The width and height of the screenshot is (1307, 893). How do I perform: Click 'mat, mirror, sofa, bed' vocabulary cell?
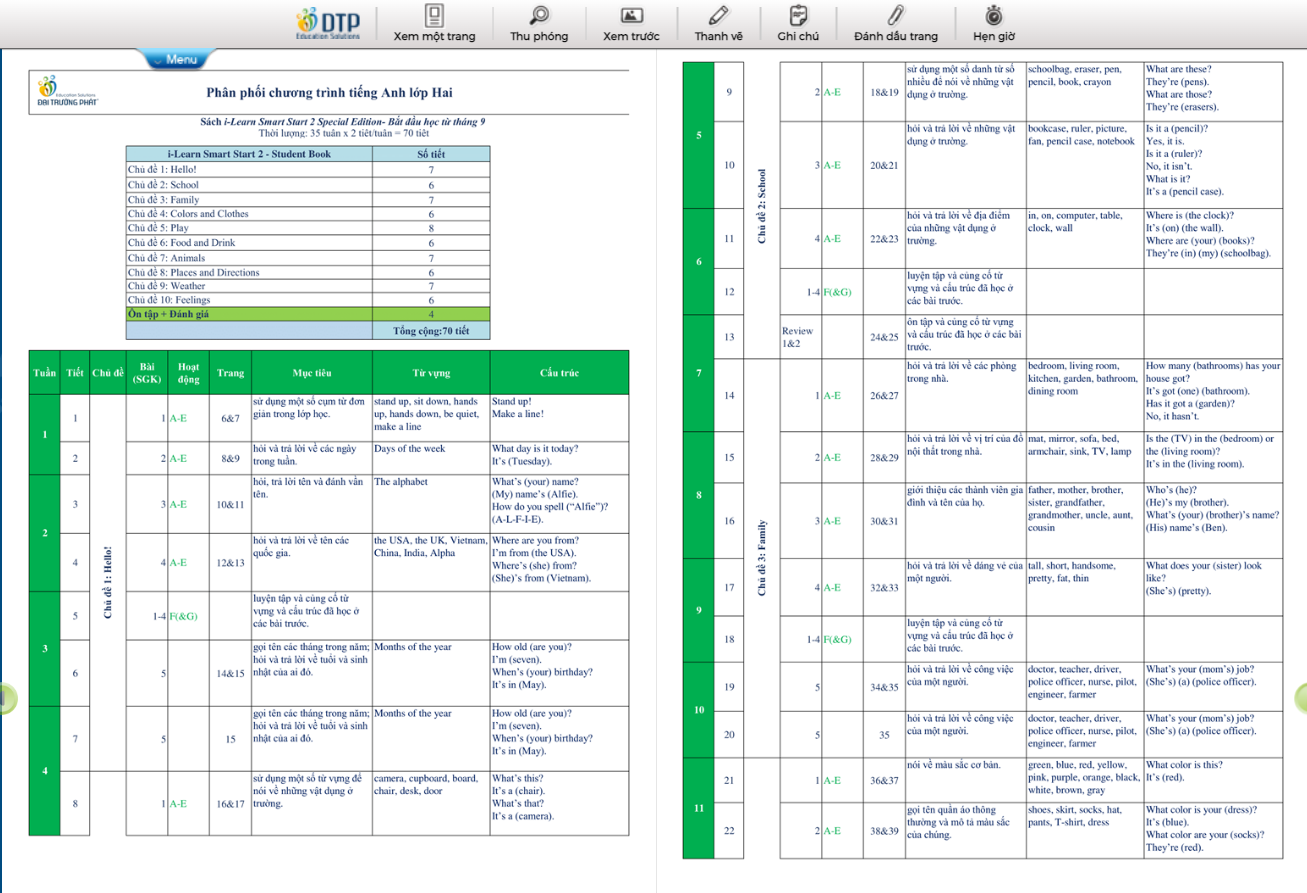[1085, 457]
